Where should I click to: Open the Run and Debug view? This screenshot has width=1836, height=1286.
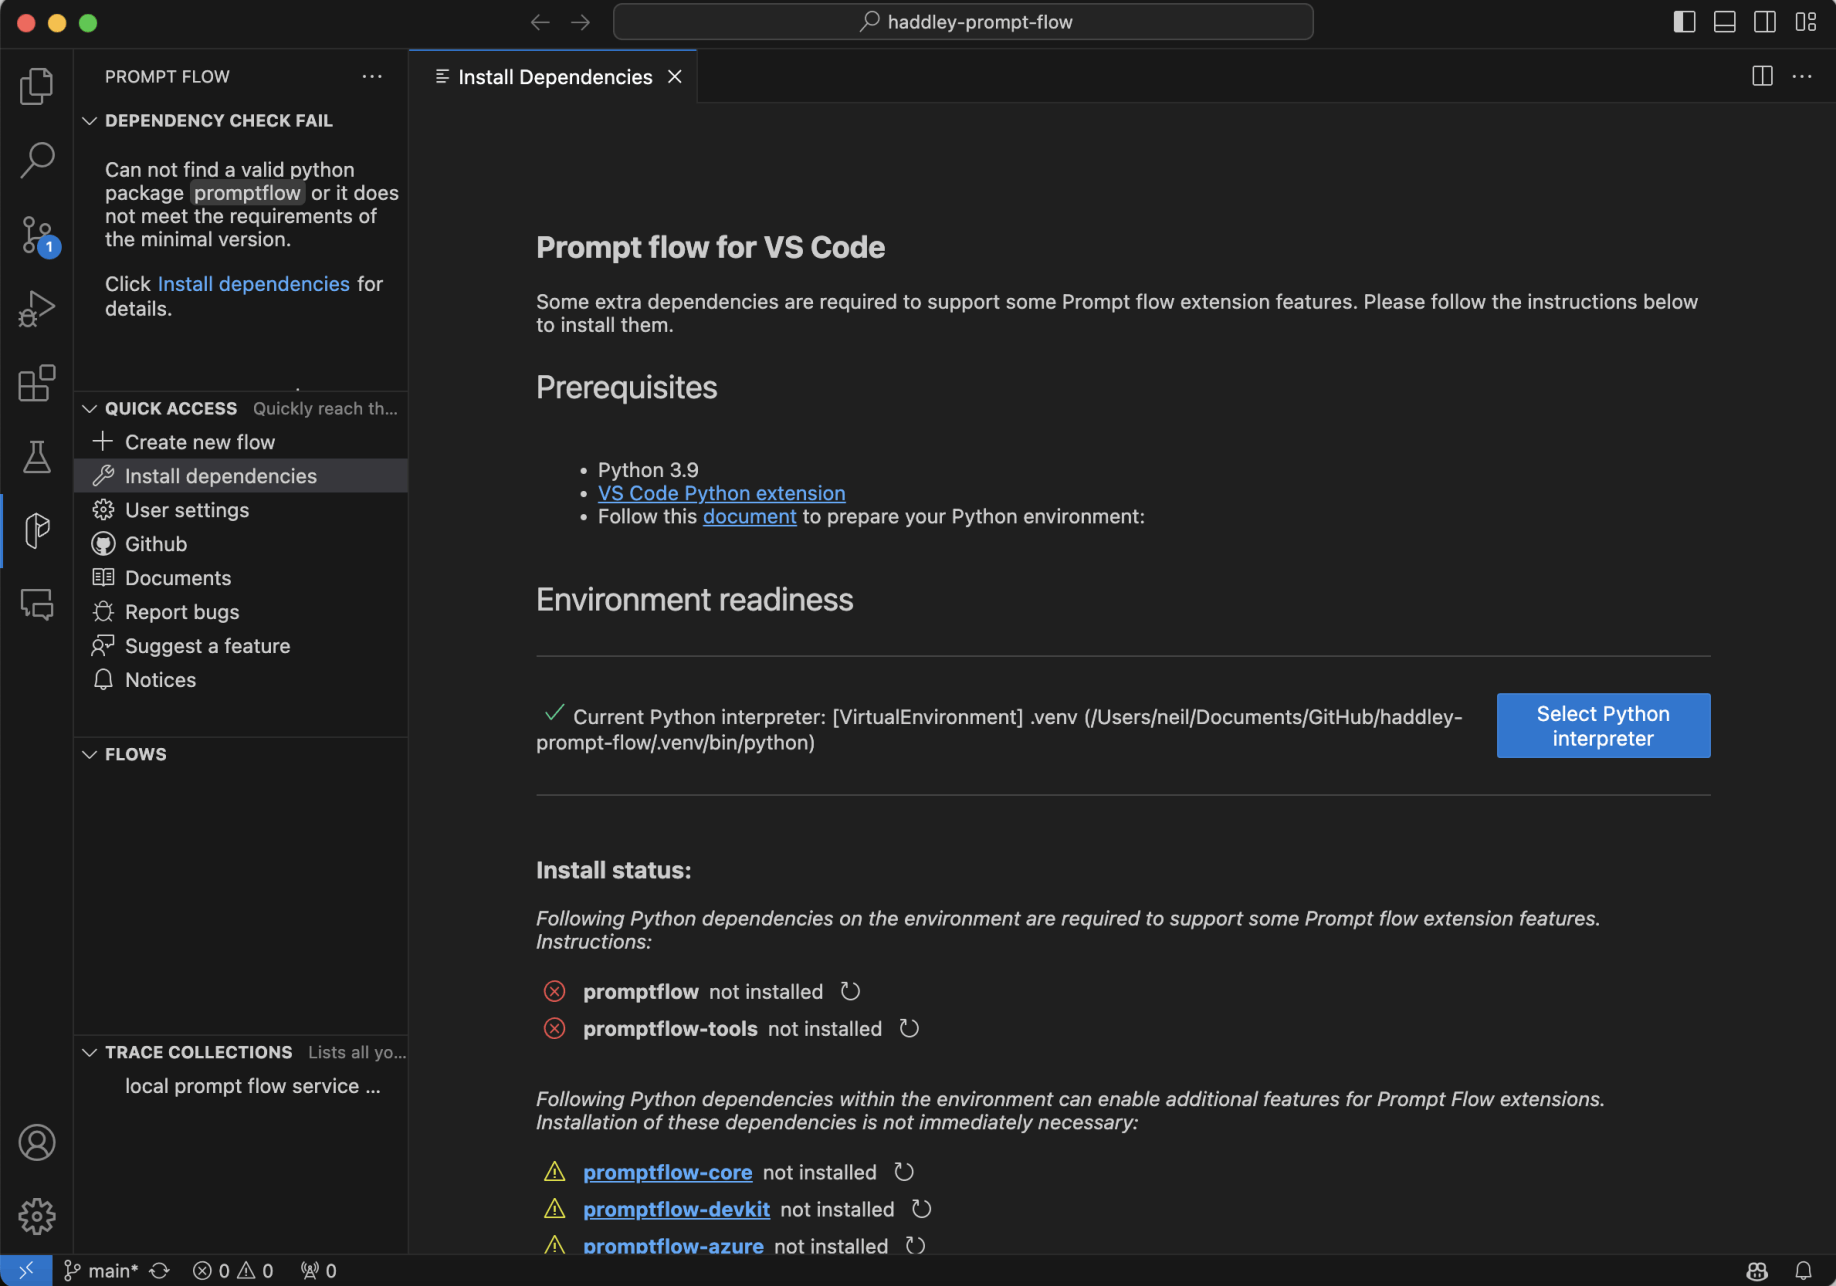(x=37, y=309)
